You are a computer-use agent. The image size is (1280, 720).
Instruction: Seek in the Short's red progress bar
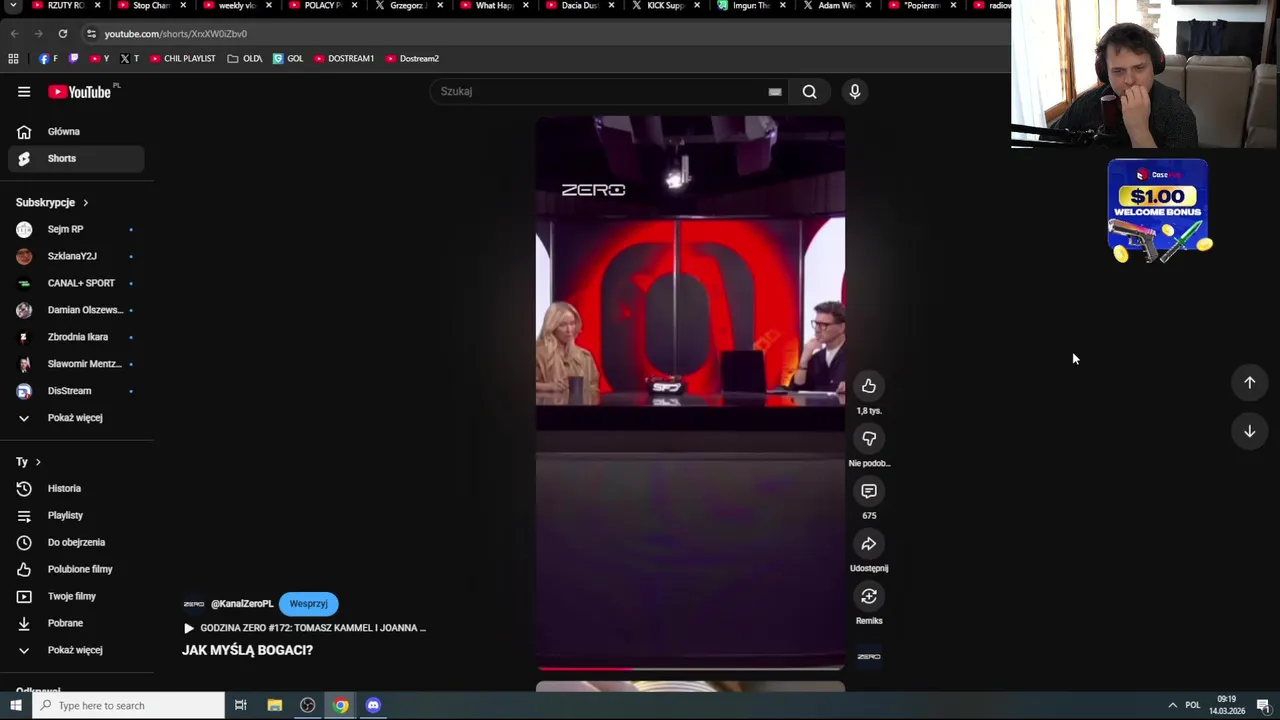click(690, 668)
